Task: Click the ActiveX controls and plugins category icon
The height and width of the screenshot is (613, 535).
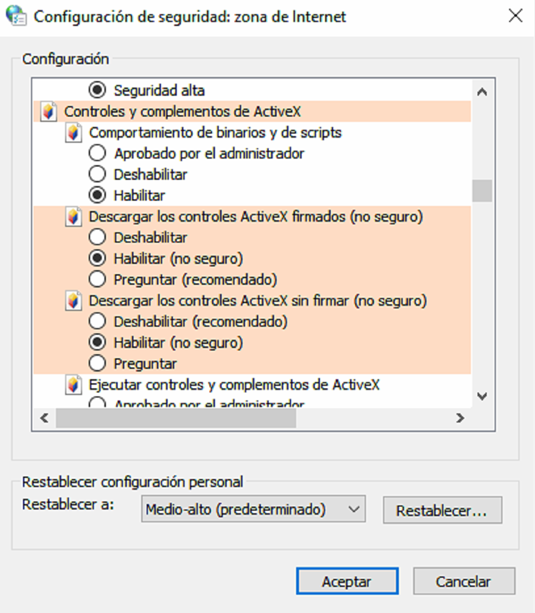Action: click(x=48, y=112)
